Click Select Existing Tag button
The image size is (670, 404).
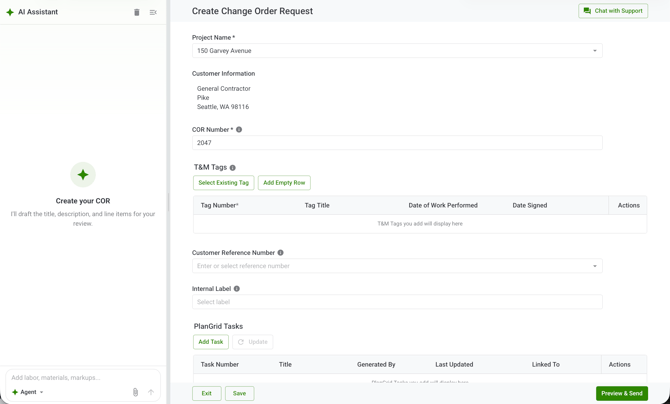click(223, 183)
